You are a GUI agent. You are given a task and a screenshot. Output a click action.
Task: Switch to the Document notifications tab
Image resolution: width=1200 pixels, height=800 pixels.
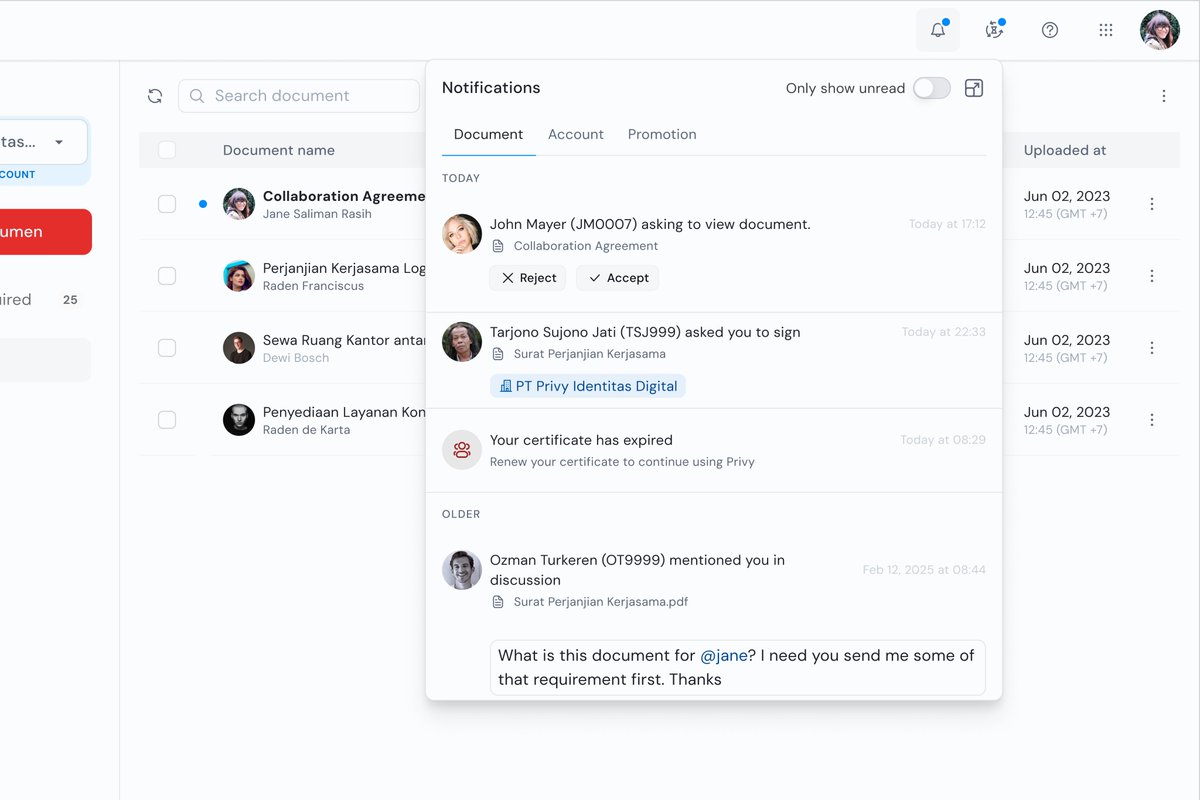coord(489,134)
